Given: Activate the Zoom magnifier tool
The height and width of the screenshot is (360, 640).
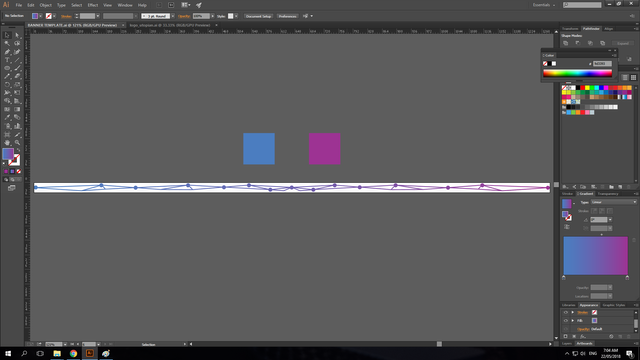Looking at the screenshot, I should [x=17, y=142].
